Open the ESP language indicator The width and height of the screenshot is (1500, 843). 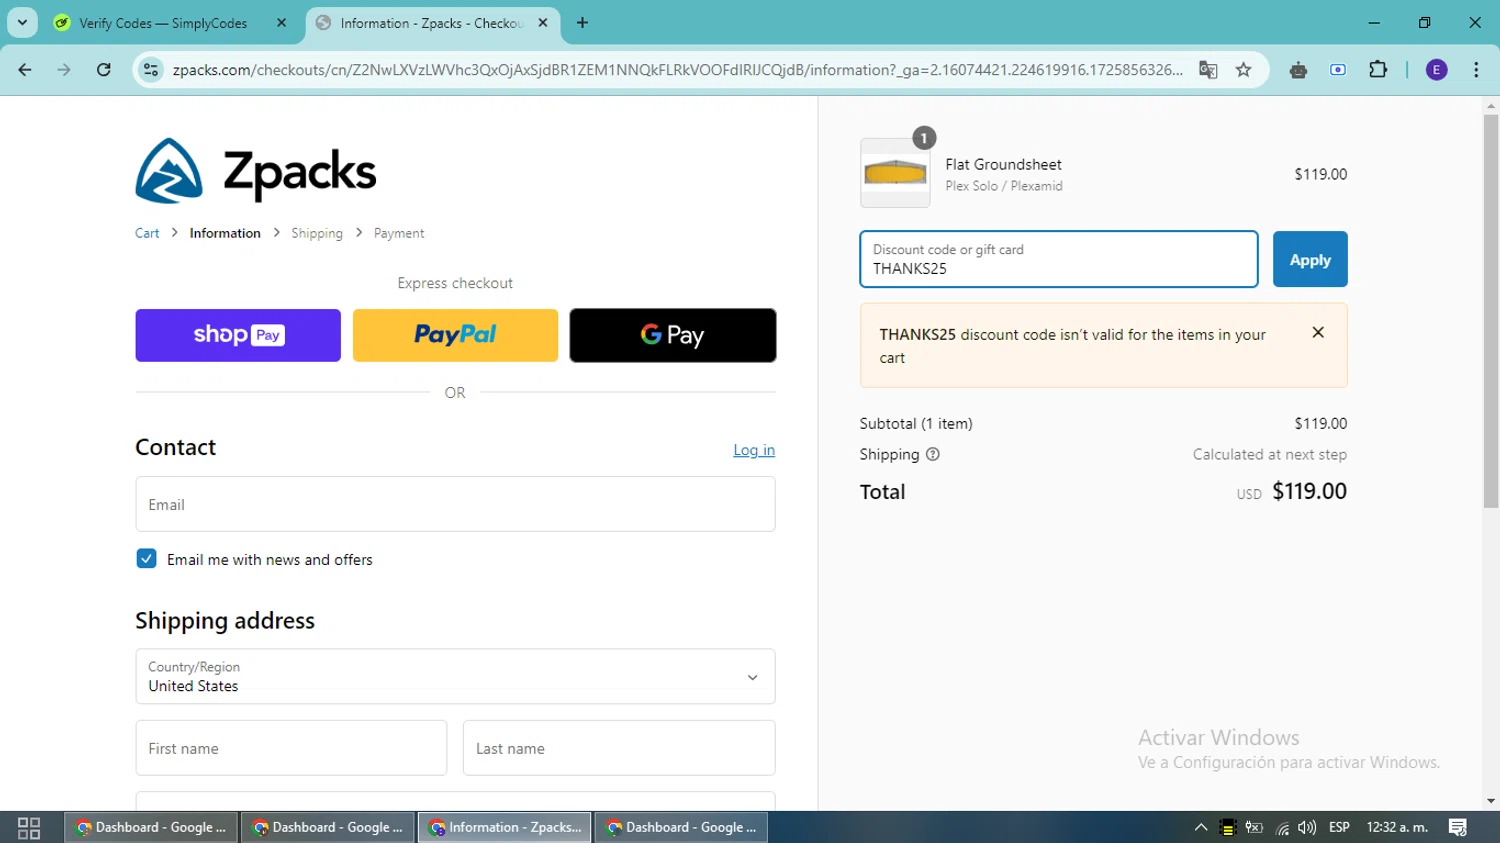pyautogui.click(x=1340, y=827)
